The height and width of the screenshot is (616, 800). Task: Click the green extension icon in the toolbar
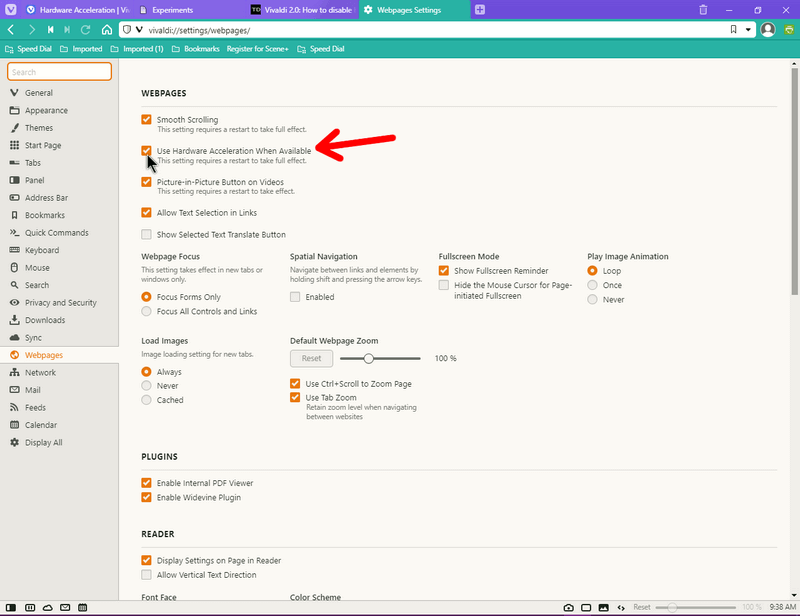[x=789, y=30]
